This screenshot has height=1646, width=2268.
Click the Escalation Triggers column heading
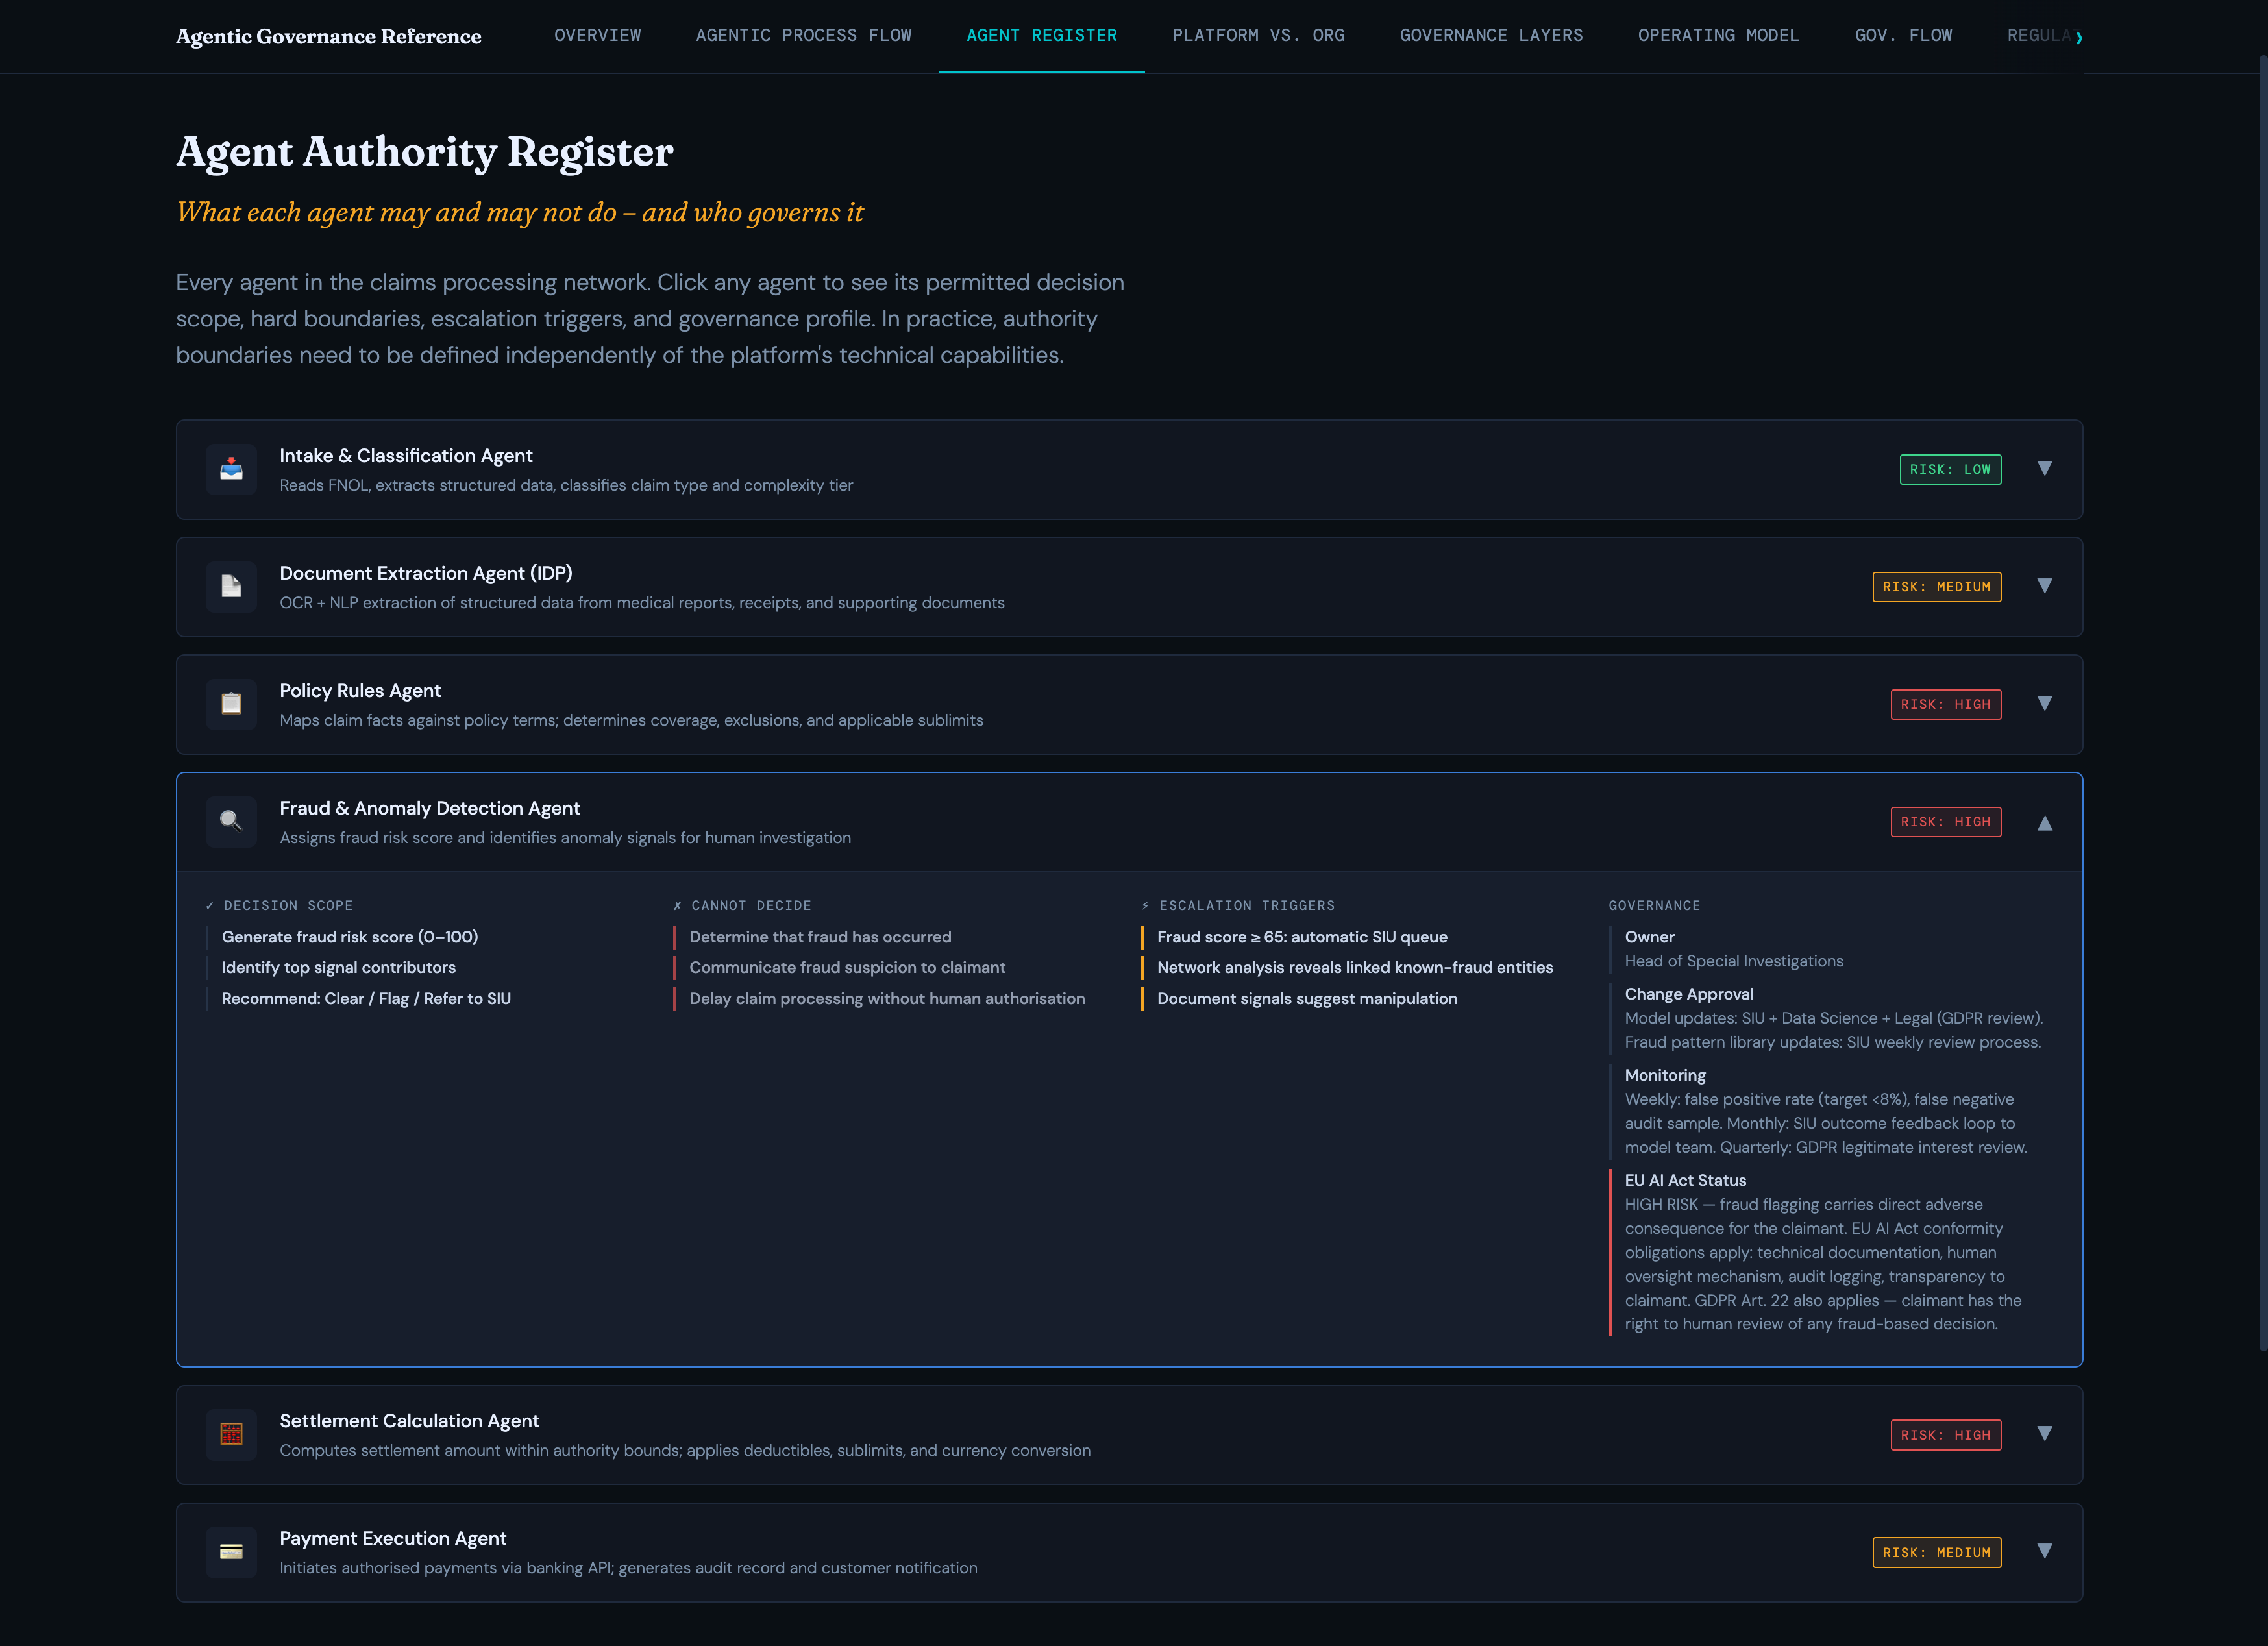click(1238, 906)
